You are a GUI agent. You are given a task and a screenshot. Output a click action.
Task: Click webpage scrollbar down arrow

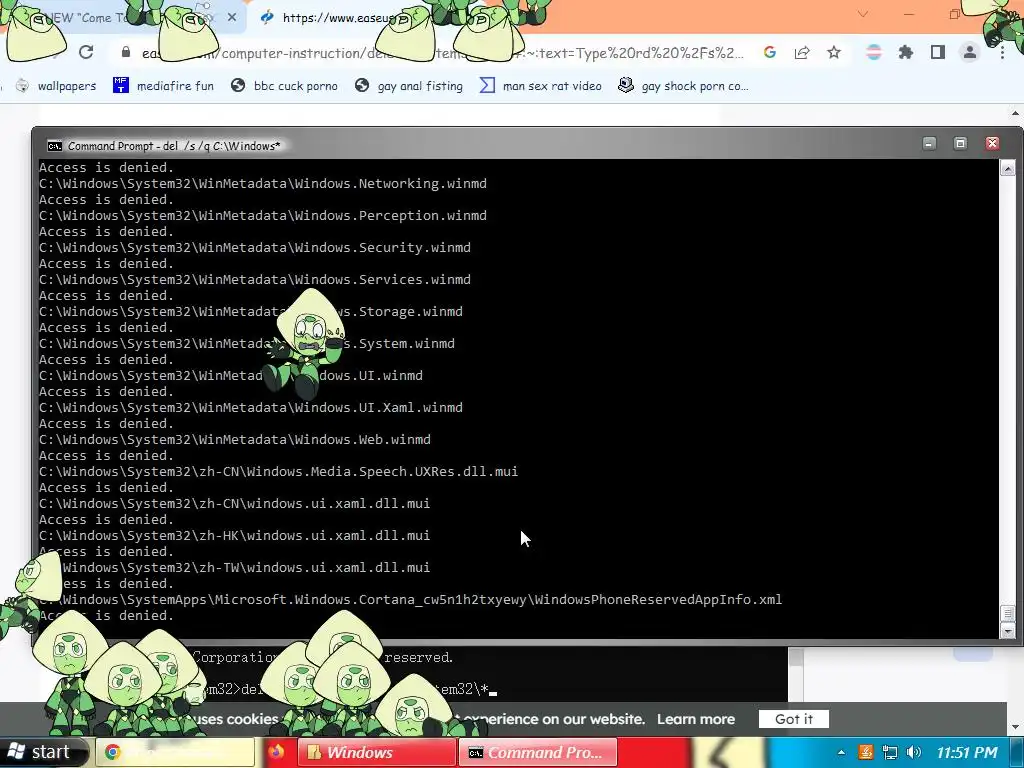1016,726
